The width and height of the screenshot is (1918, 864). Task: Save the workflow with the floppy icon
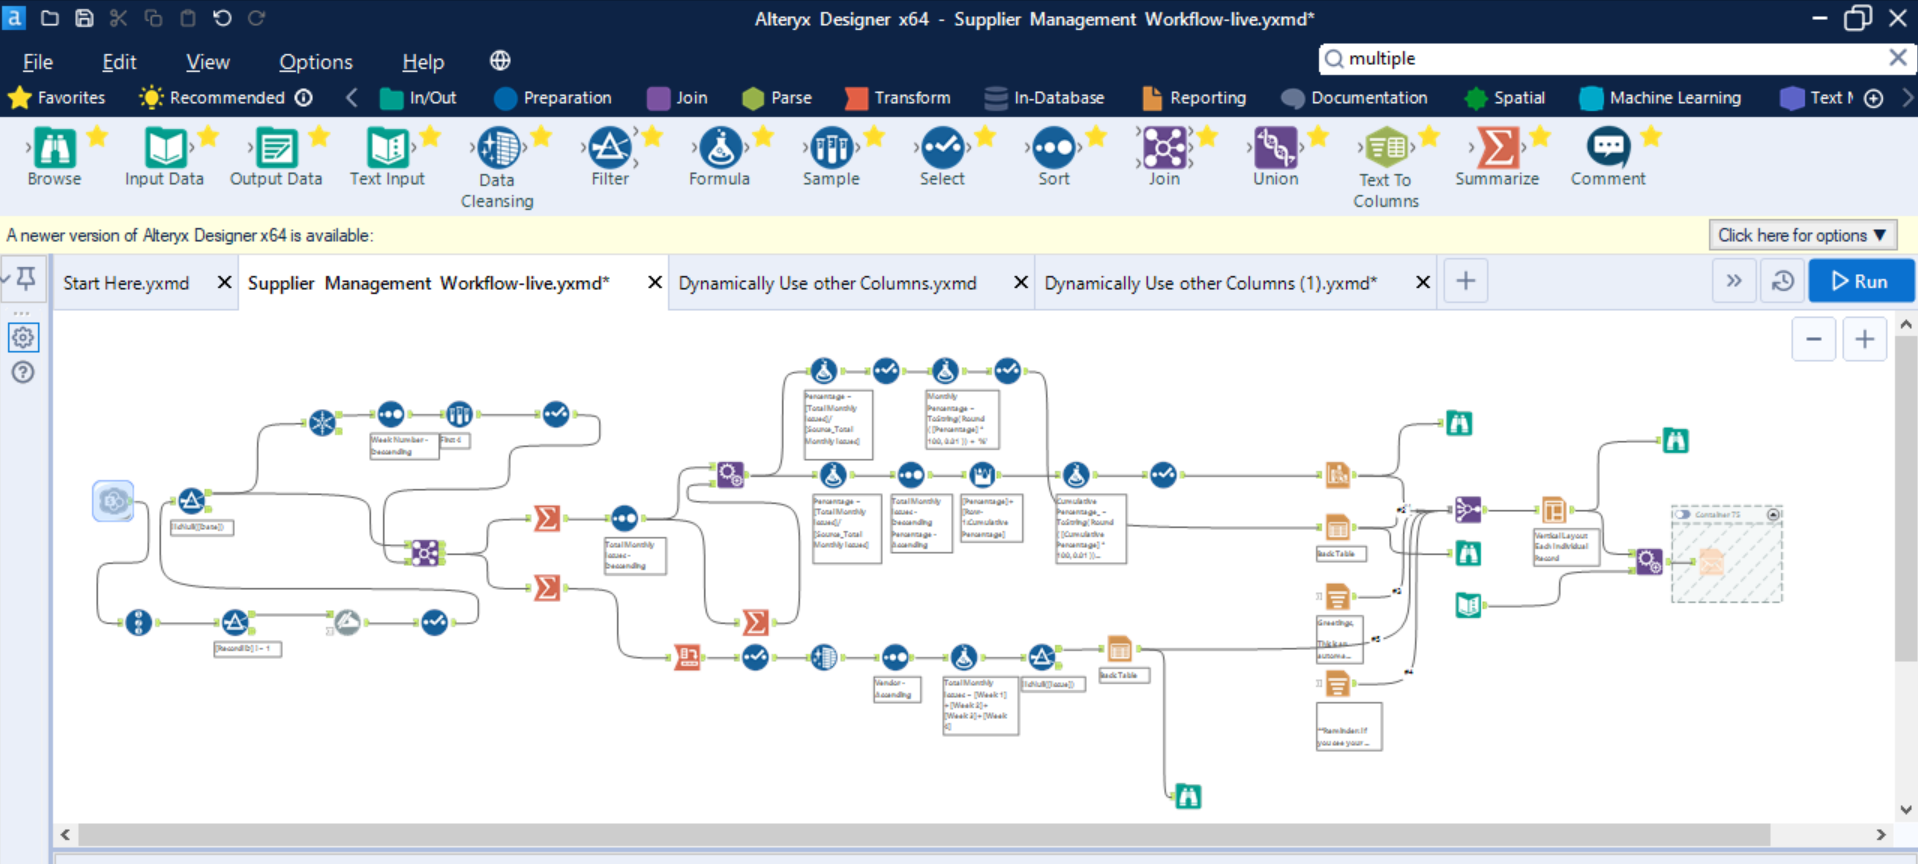pos(85,18)
